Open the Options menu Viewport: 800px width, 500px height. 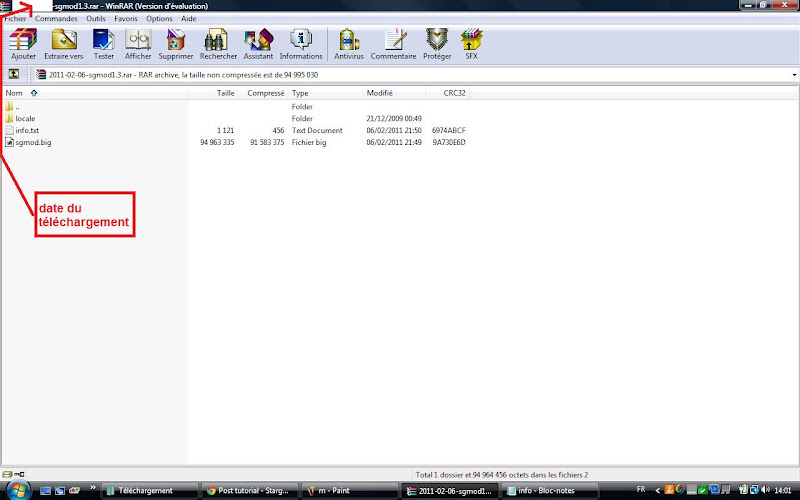coord(159,18)
